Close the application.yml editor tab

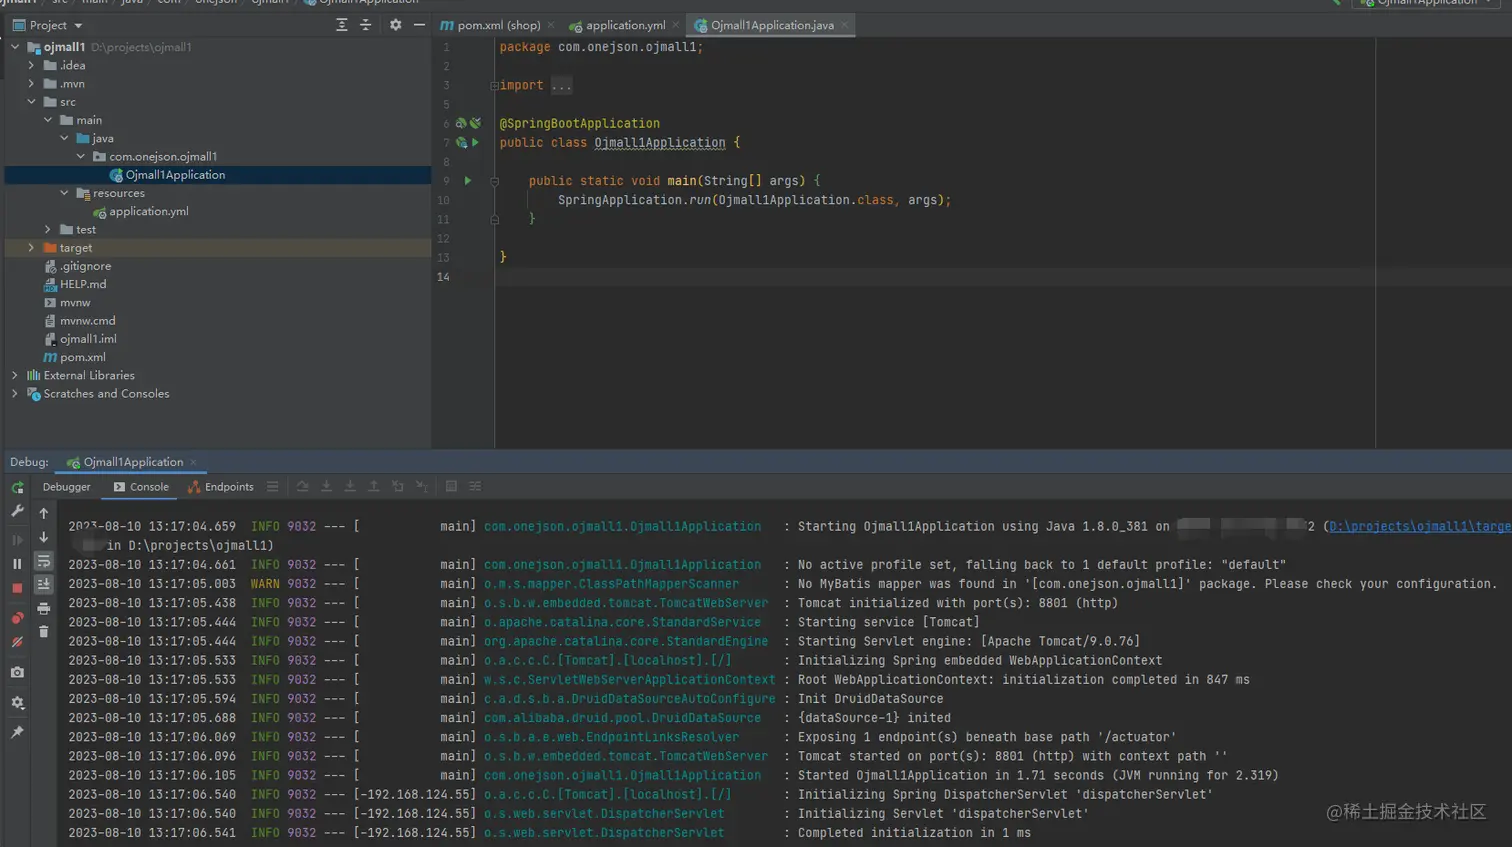click(677, 25)
